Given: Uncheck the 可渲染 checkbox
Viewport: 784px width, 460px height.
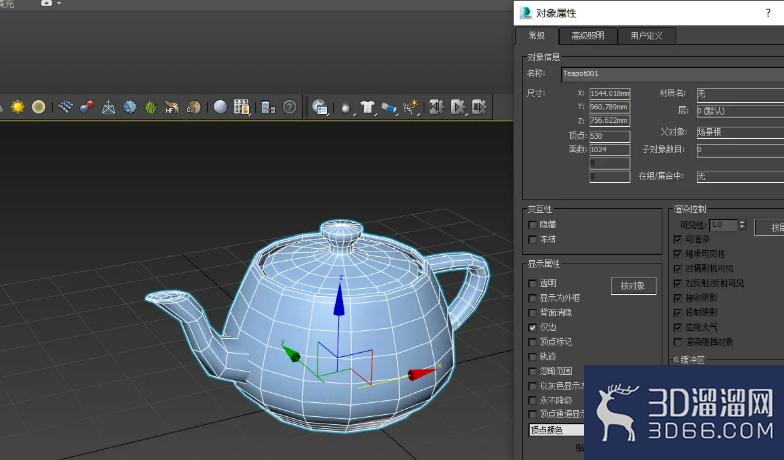Looking at the screenshot, I should [678, 240].
